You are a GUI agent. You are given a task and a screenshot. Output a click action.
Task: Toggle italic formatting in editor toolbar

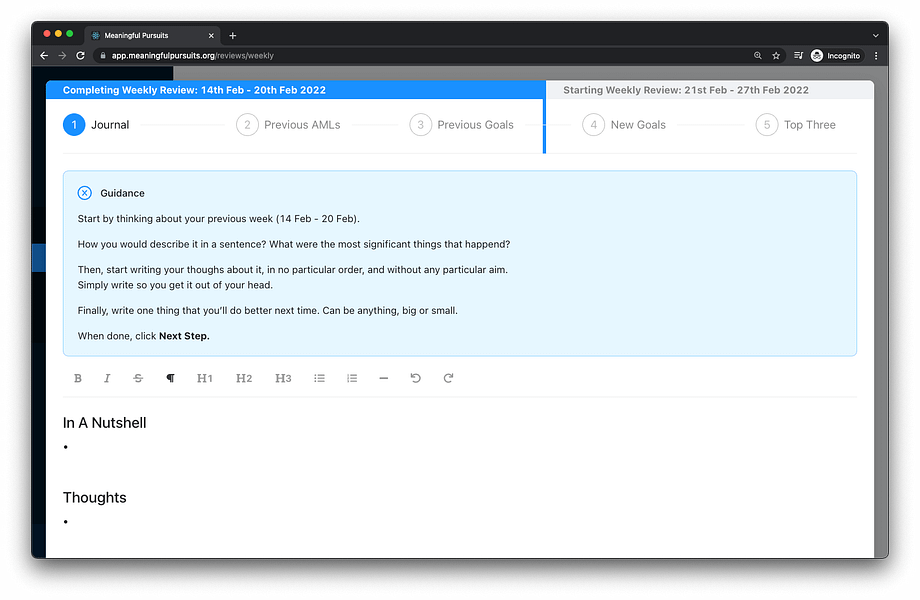coord(107,378)
